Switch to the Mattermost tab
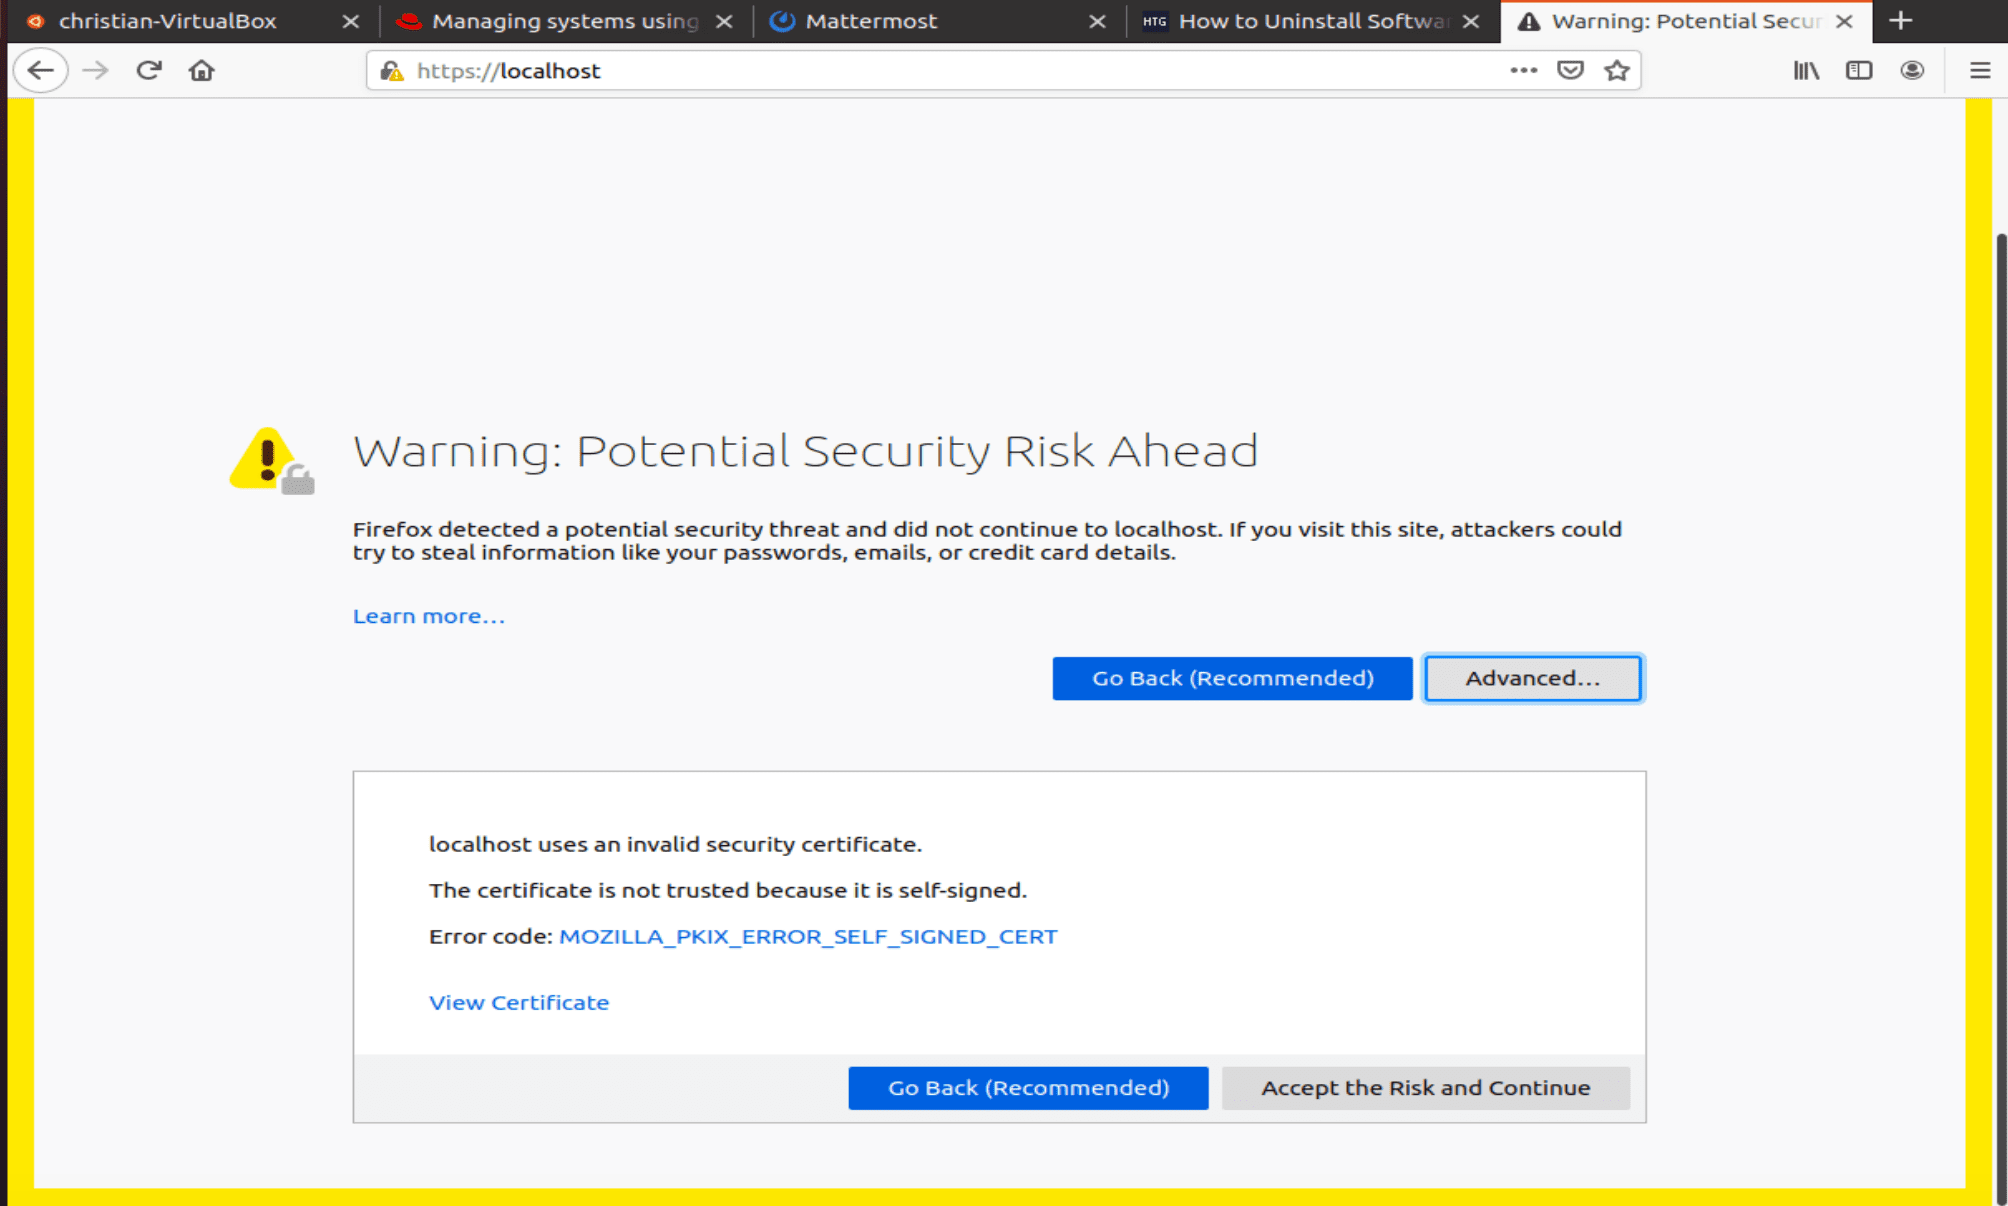Viewport: 2008px width, 1206px height. (x=870, y=21)
